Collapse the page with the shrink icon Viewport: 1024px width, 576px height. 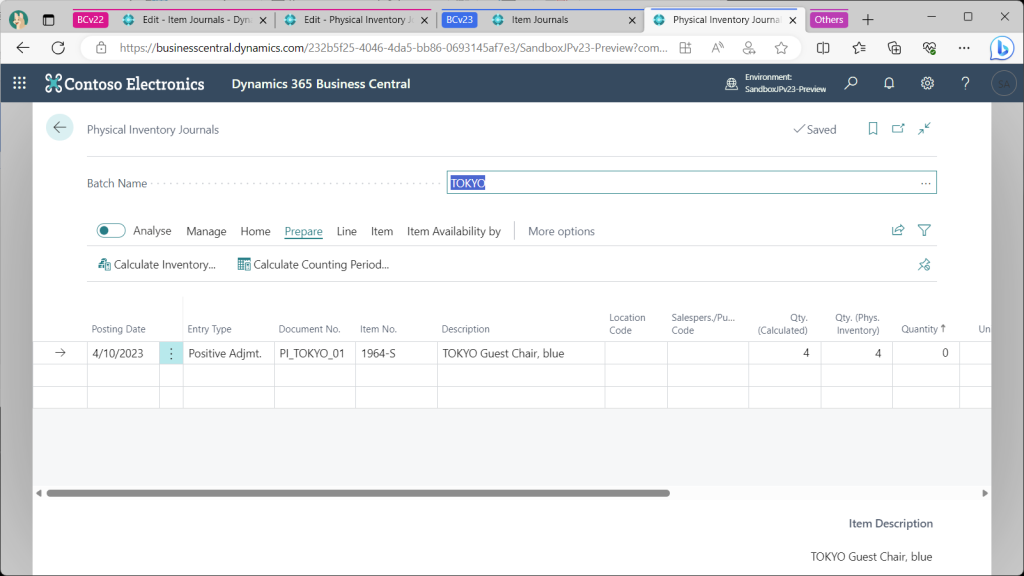[x=924, y=129]
